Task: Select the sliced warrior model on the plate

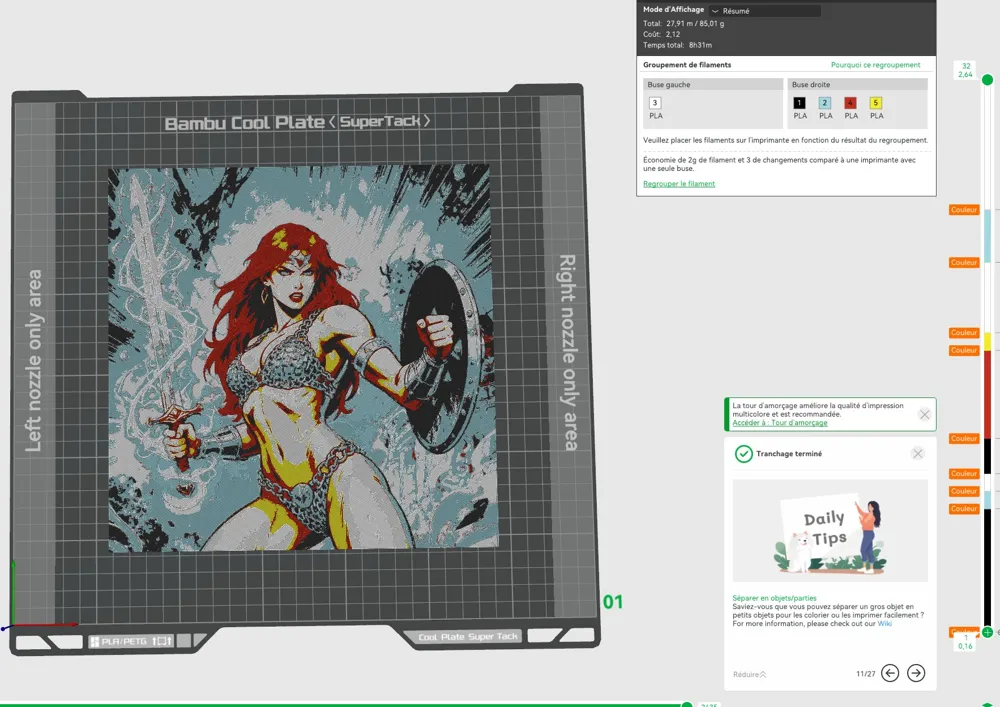Action: coord(302,358)
